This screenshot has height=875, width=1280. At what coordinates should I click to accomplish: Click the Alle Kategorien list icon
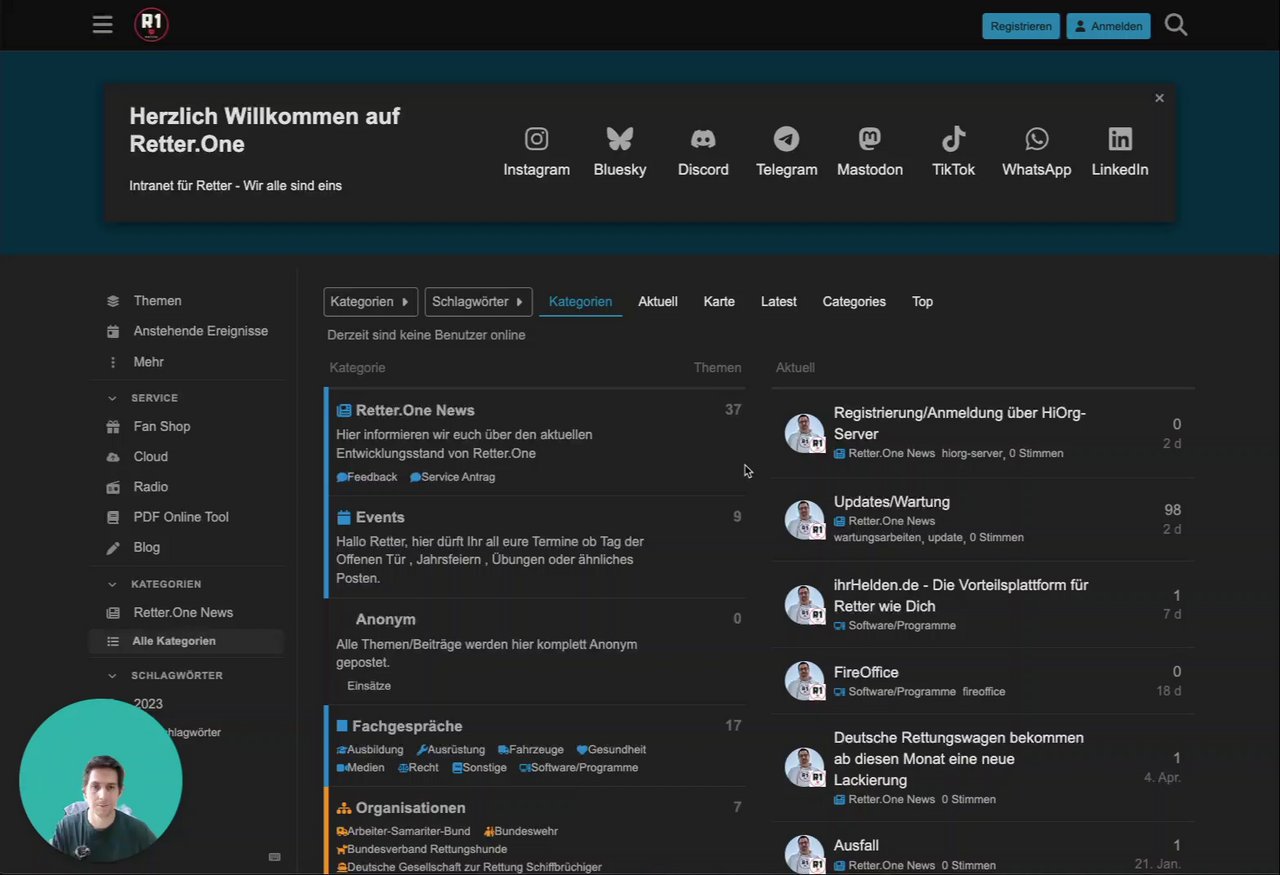tap(113, 641)
